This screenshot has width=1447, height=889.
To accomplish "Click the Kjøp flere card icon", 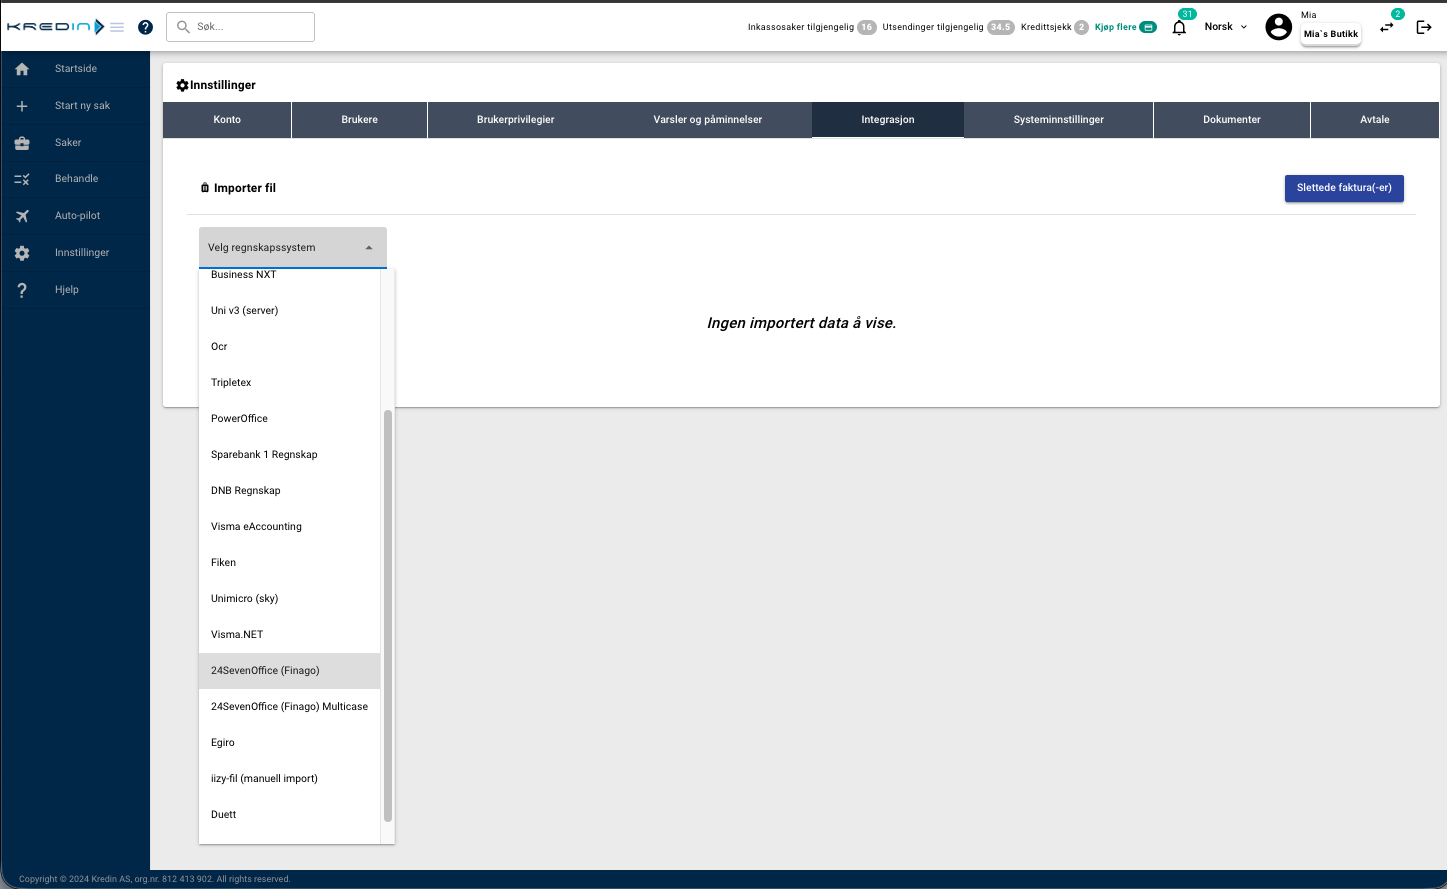I will pos(1148,27).
